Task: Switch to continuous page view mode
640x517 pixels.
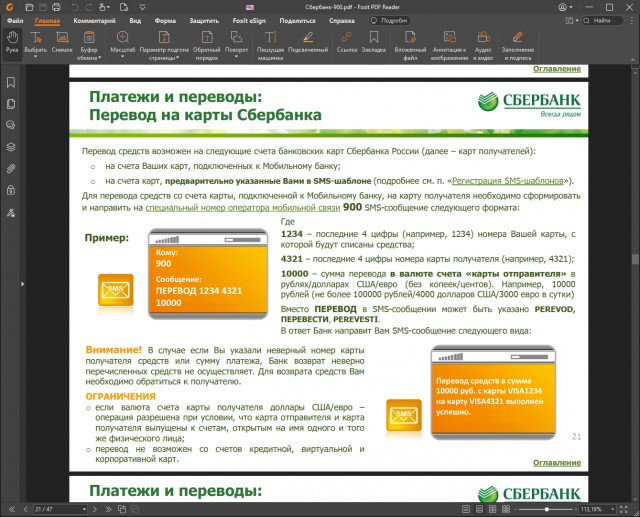Action: [x=480, y=509]
